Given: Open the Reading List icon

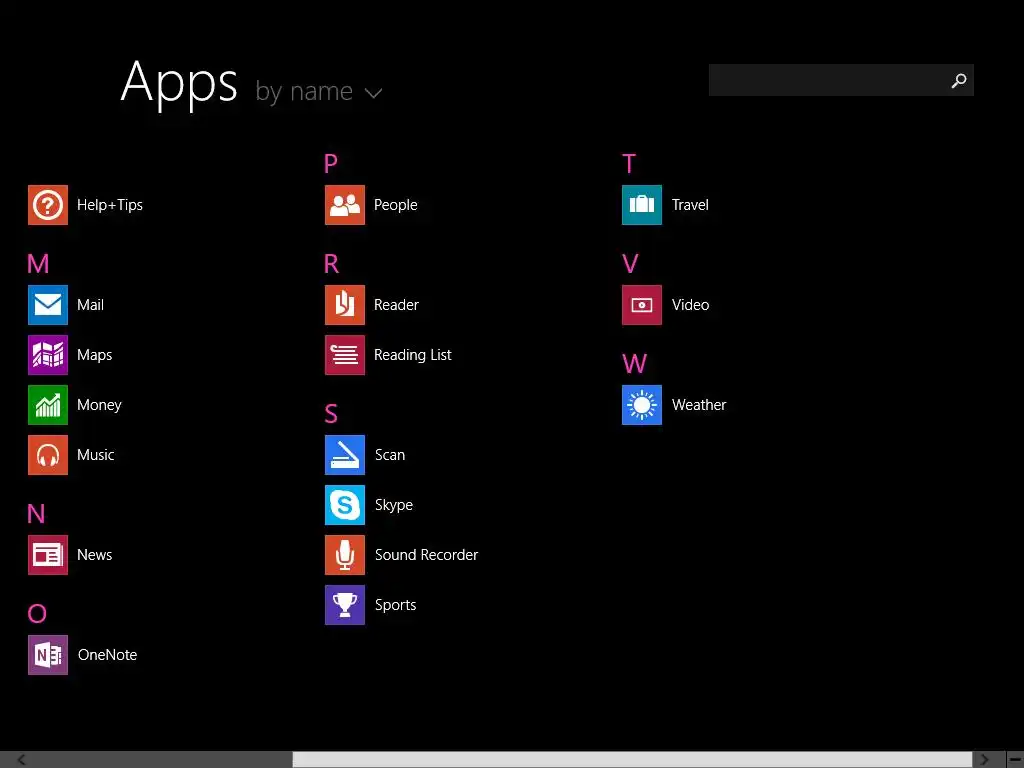Looking at the screenshot, I should [345, 355].
